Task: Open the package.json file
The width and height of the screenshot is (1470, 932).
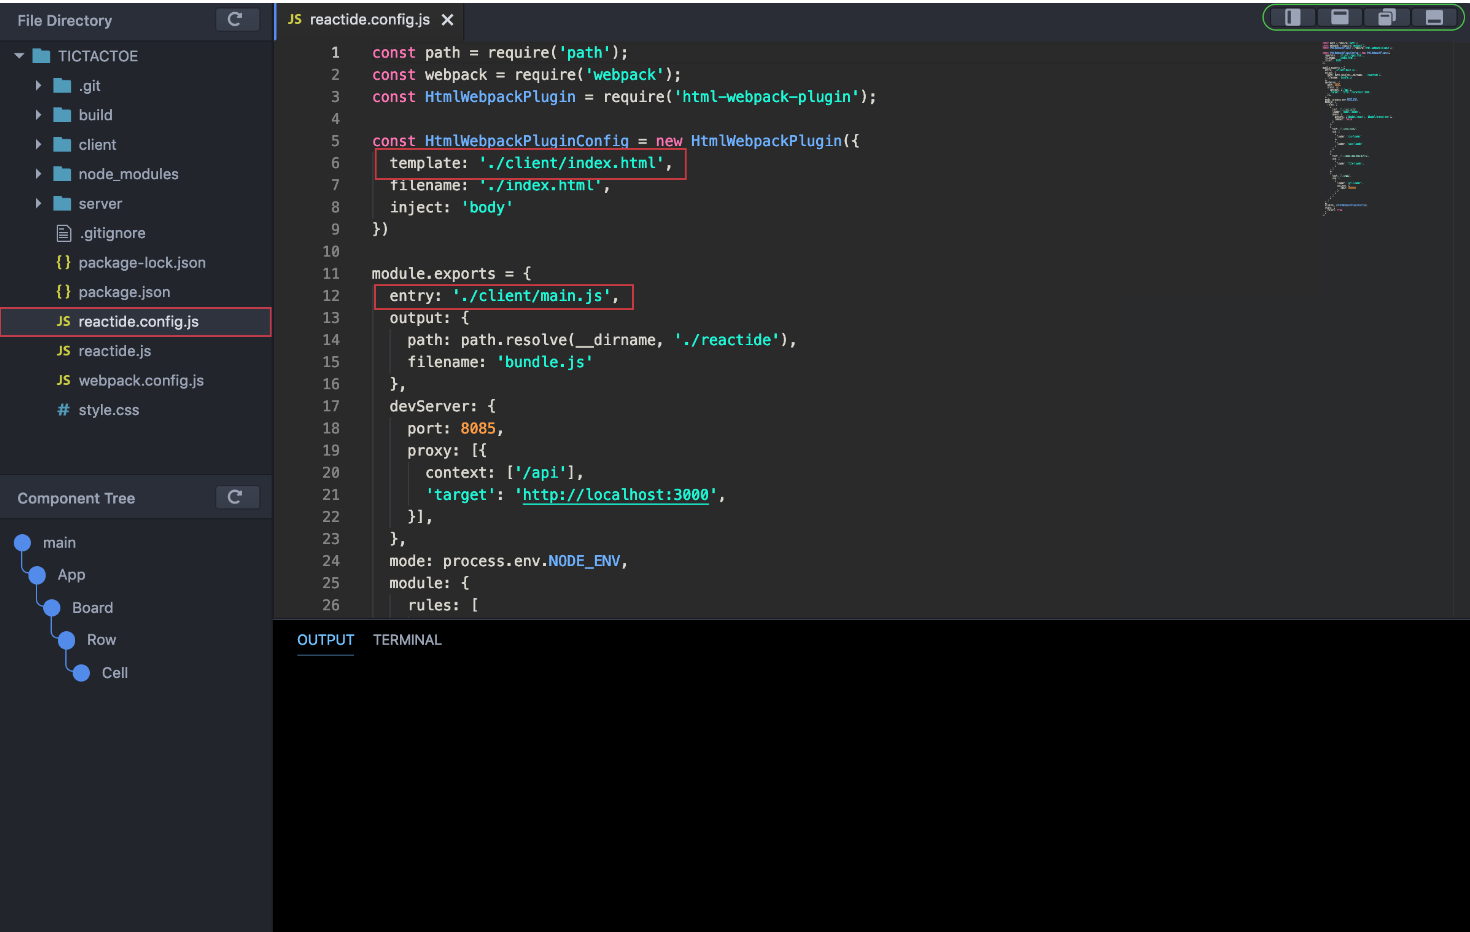Action: [124, 291]
